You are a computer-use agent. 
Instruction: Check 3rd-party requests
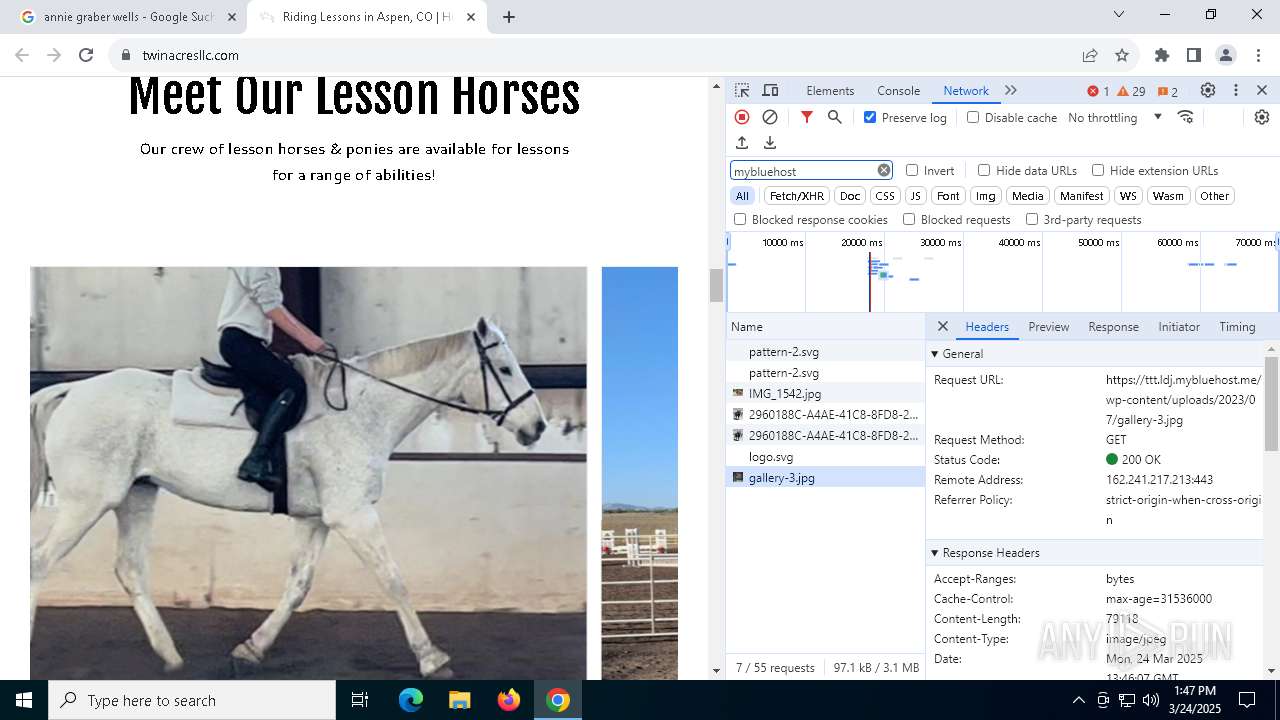tap(1032, 219)
